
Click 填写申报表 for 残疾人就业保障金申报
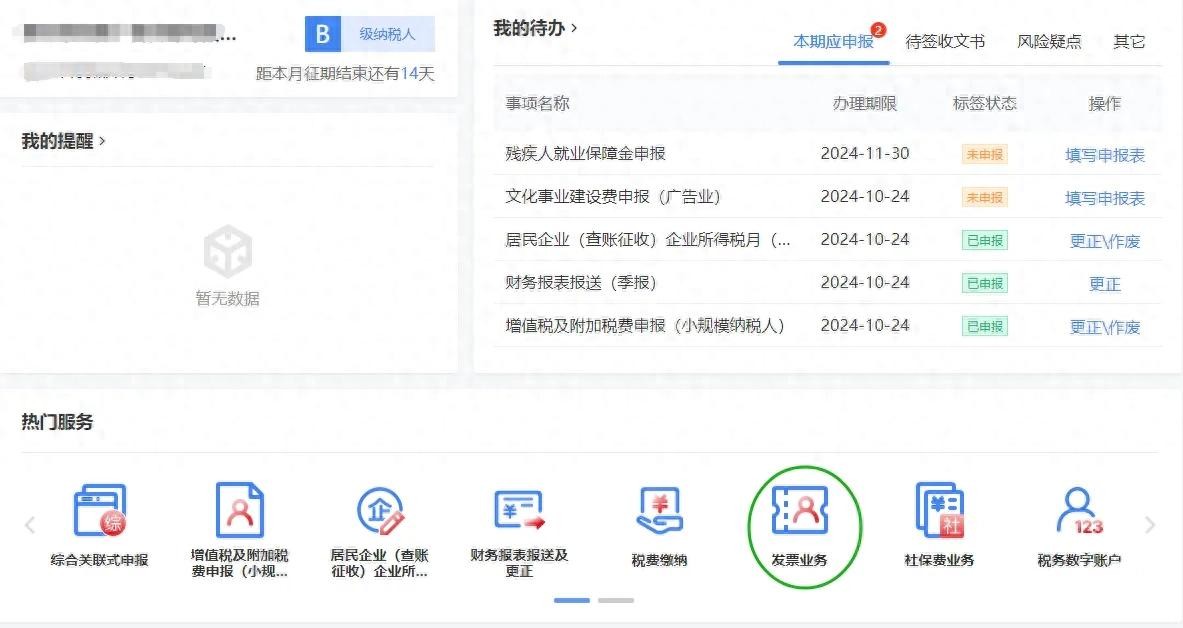[1105, 155]
